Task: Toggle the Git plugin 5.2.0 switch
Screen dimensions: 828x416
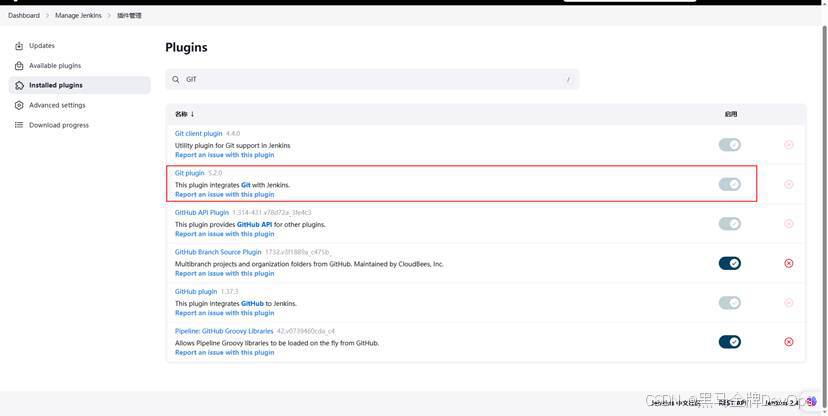Action: [730, 184]
